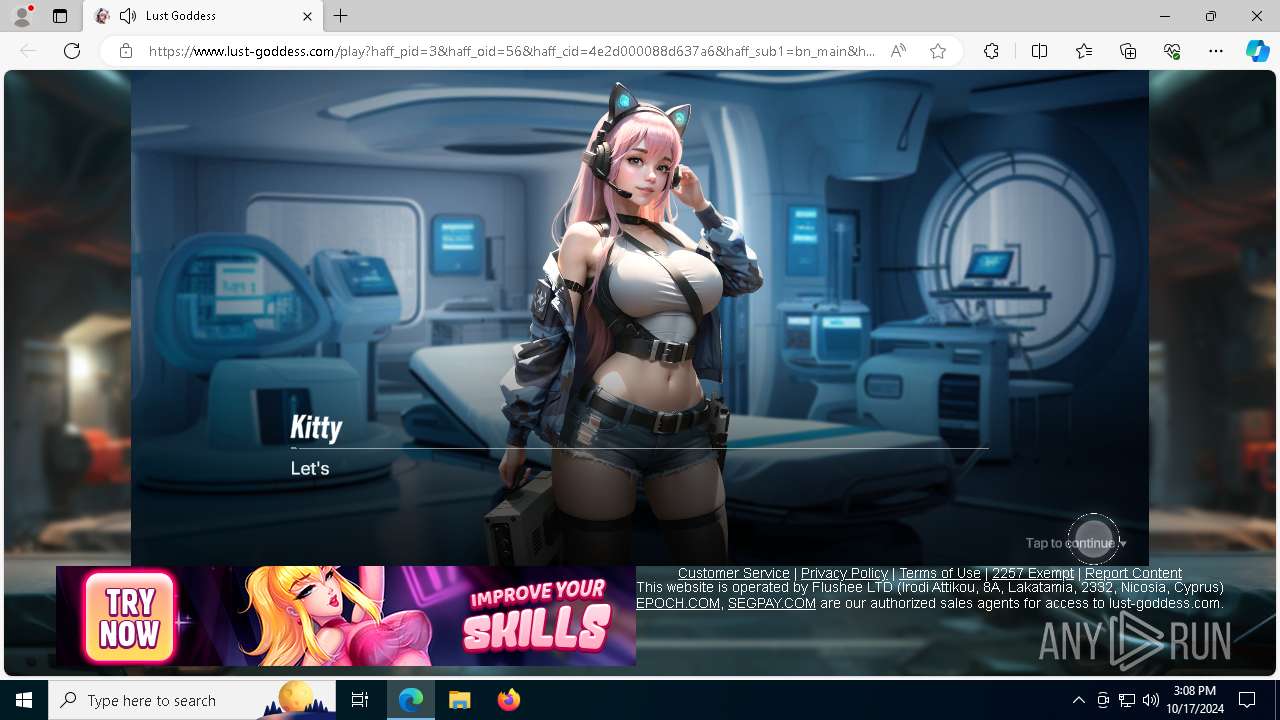Open the tab actions menu icon
Image resolution: width=1280 pixels, height=720 pixels.
tap(60, 16)
